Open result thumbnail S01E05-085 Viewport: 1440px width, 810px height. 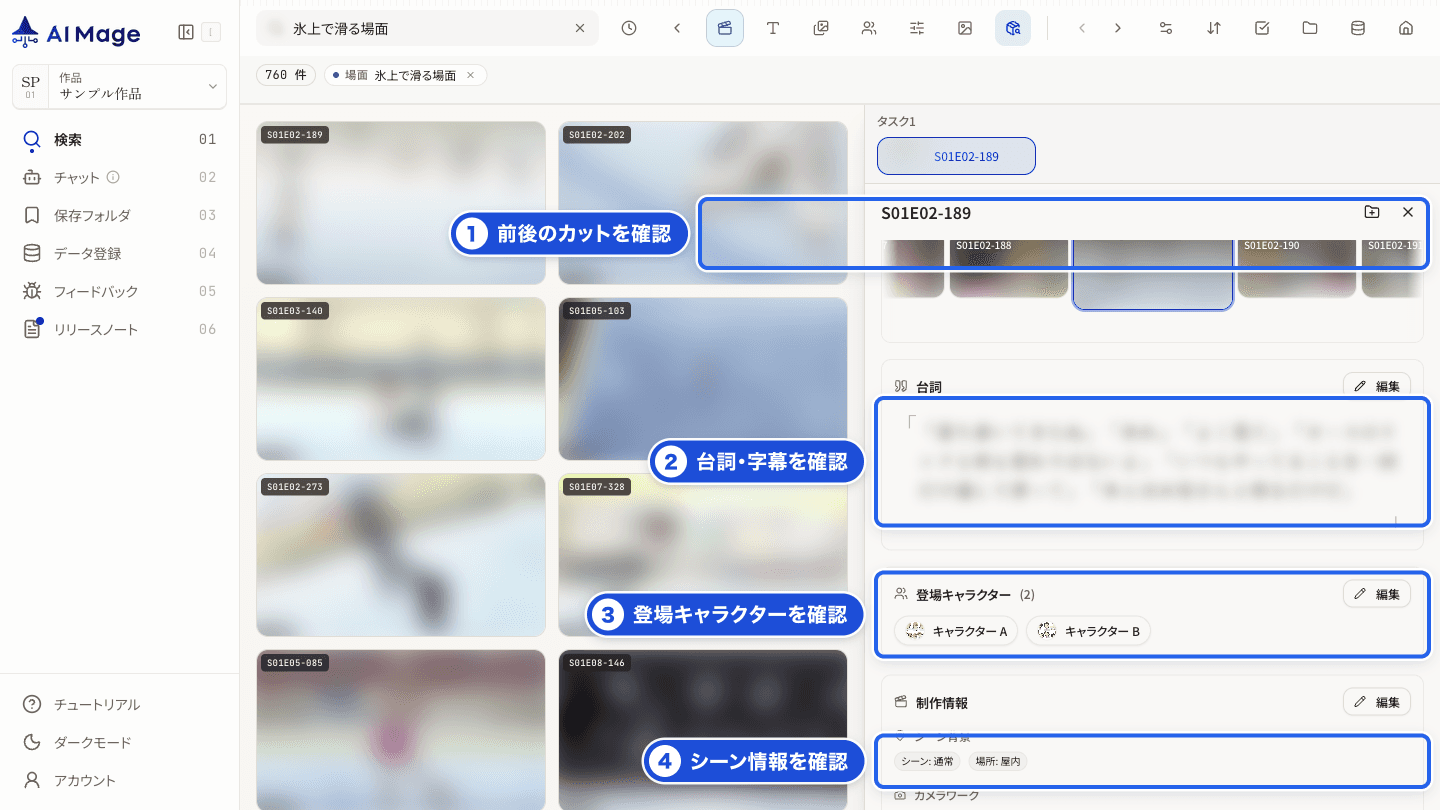click(401, 730)
